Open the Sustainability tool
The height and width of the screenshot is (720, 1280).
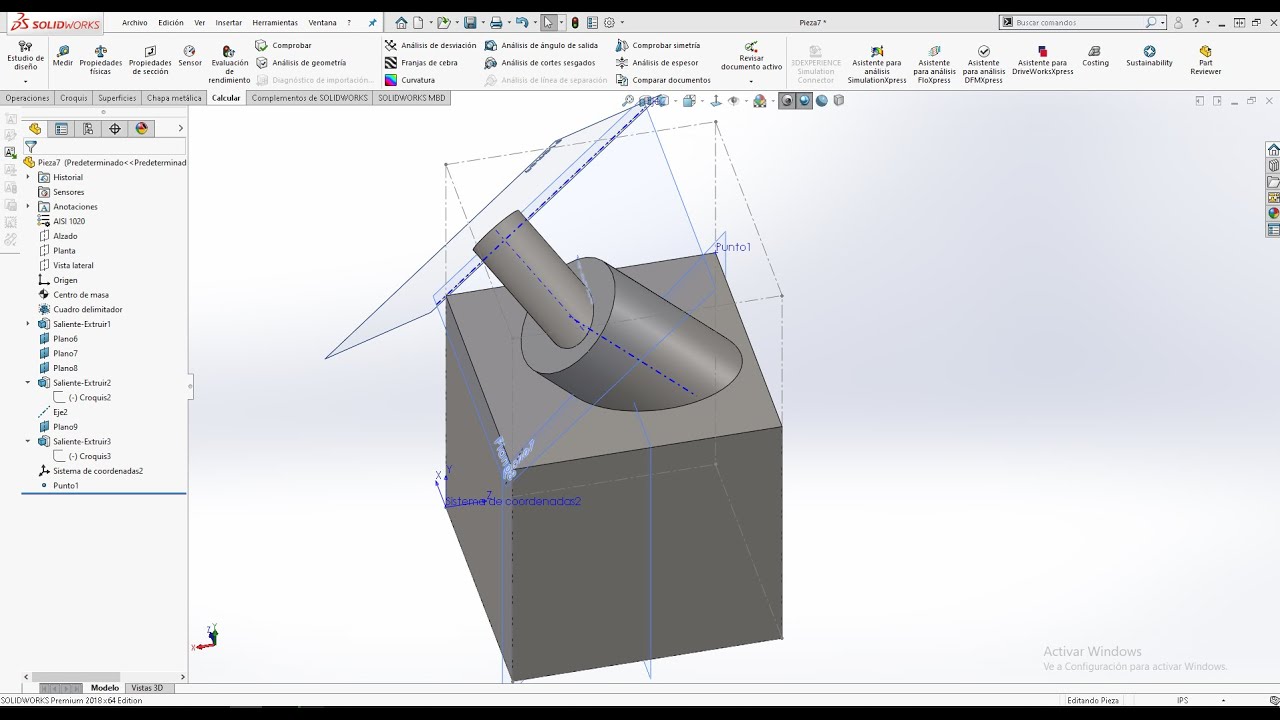point(1149,56)
